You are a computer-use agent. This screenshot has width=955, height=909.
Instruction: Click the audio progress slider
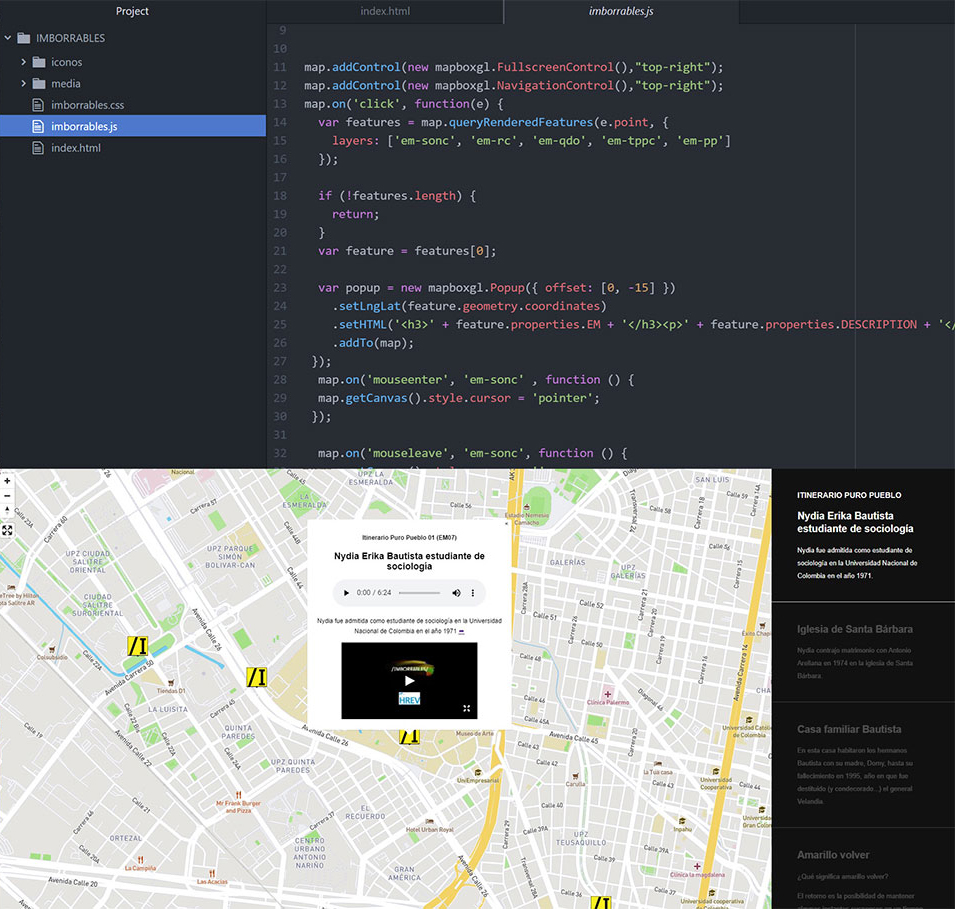(418, 593)
